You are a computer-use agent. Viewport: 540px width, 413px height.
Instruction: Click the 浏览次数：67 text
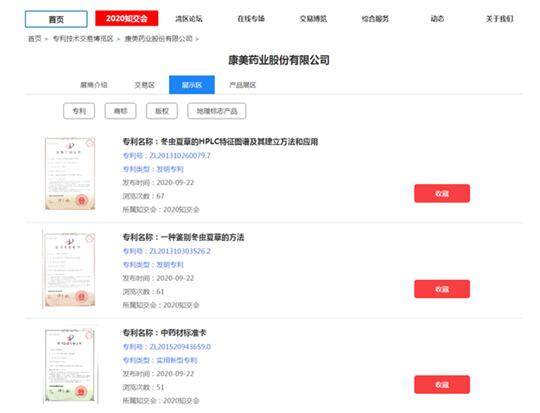(143, 196)
